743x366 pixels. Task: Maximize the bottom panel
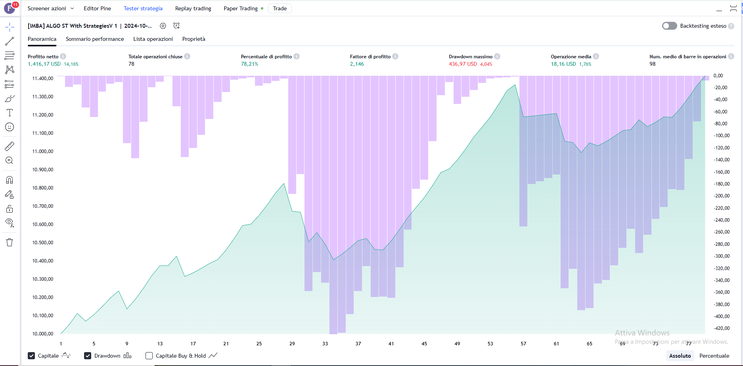pyautogui.click(x=734, y=8)
